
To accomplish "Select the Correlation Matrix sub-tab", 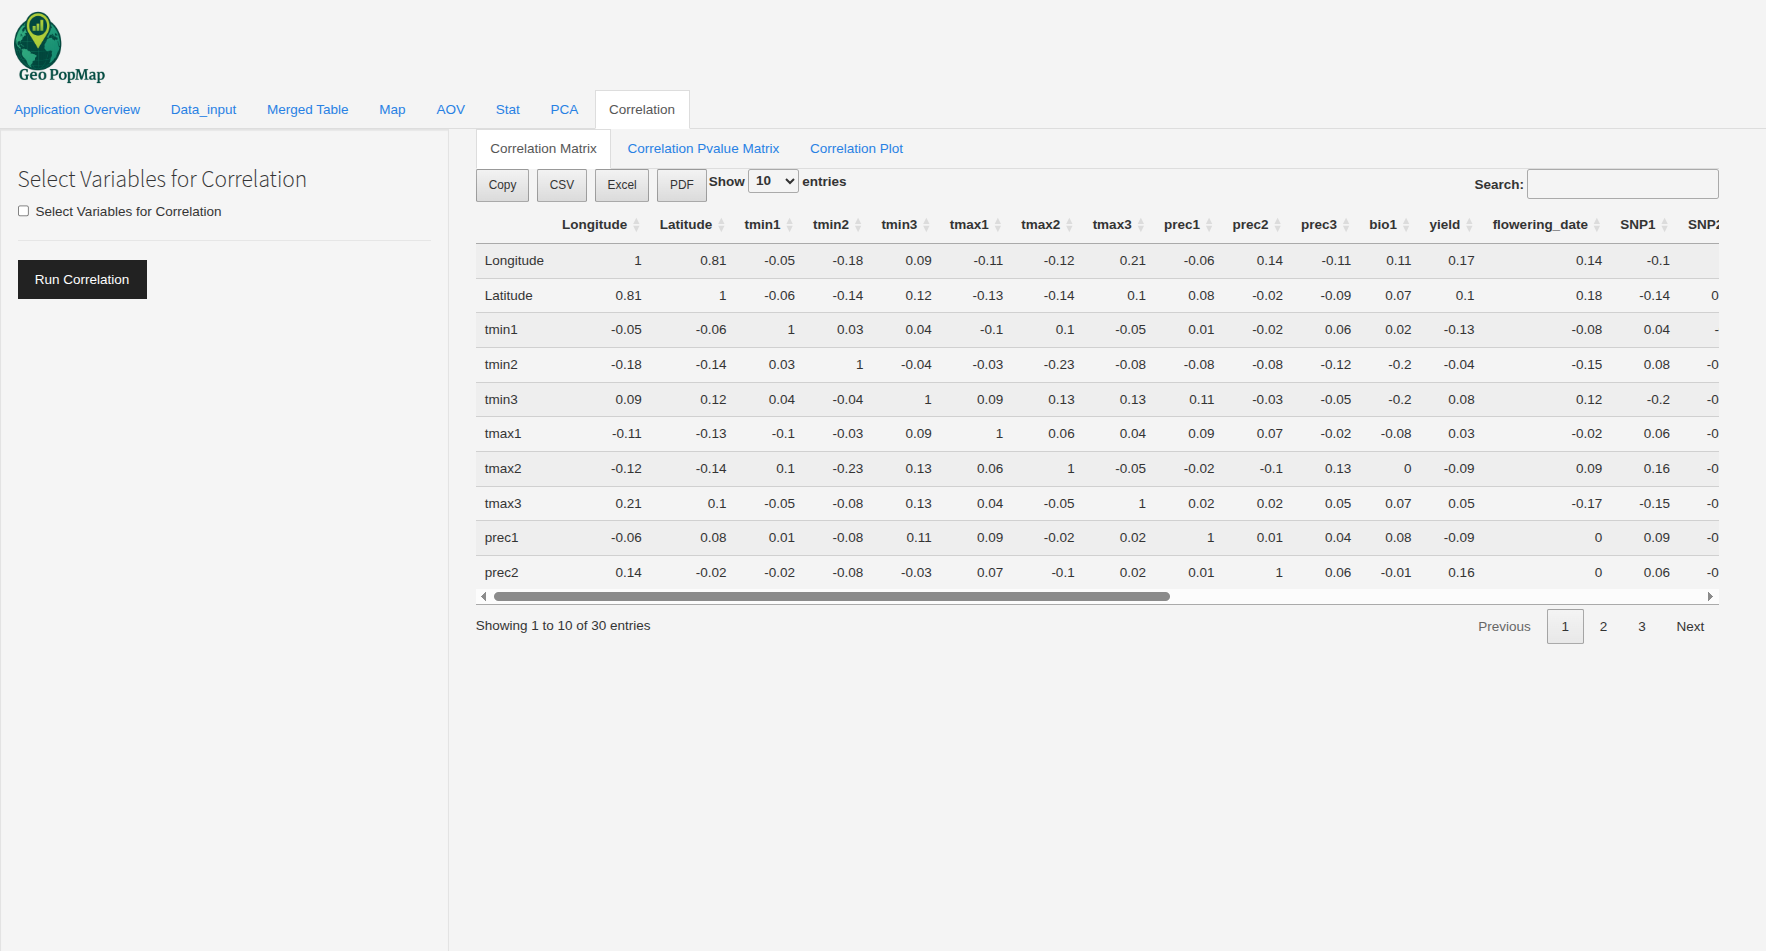I will click(543, 149).
